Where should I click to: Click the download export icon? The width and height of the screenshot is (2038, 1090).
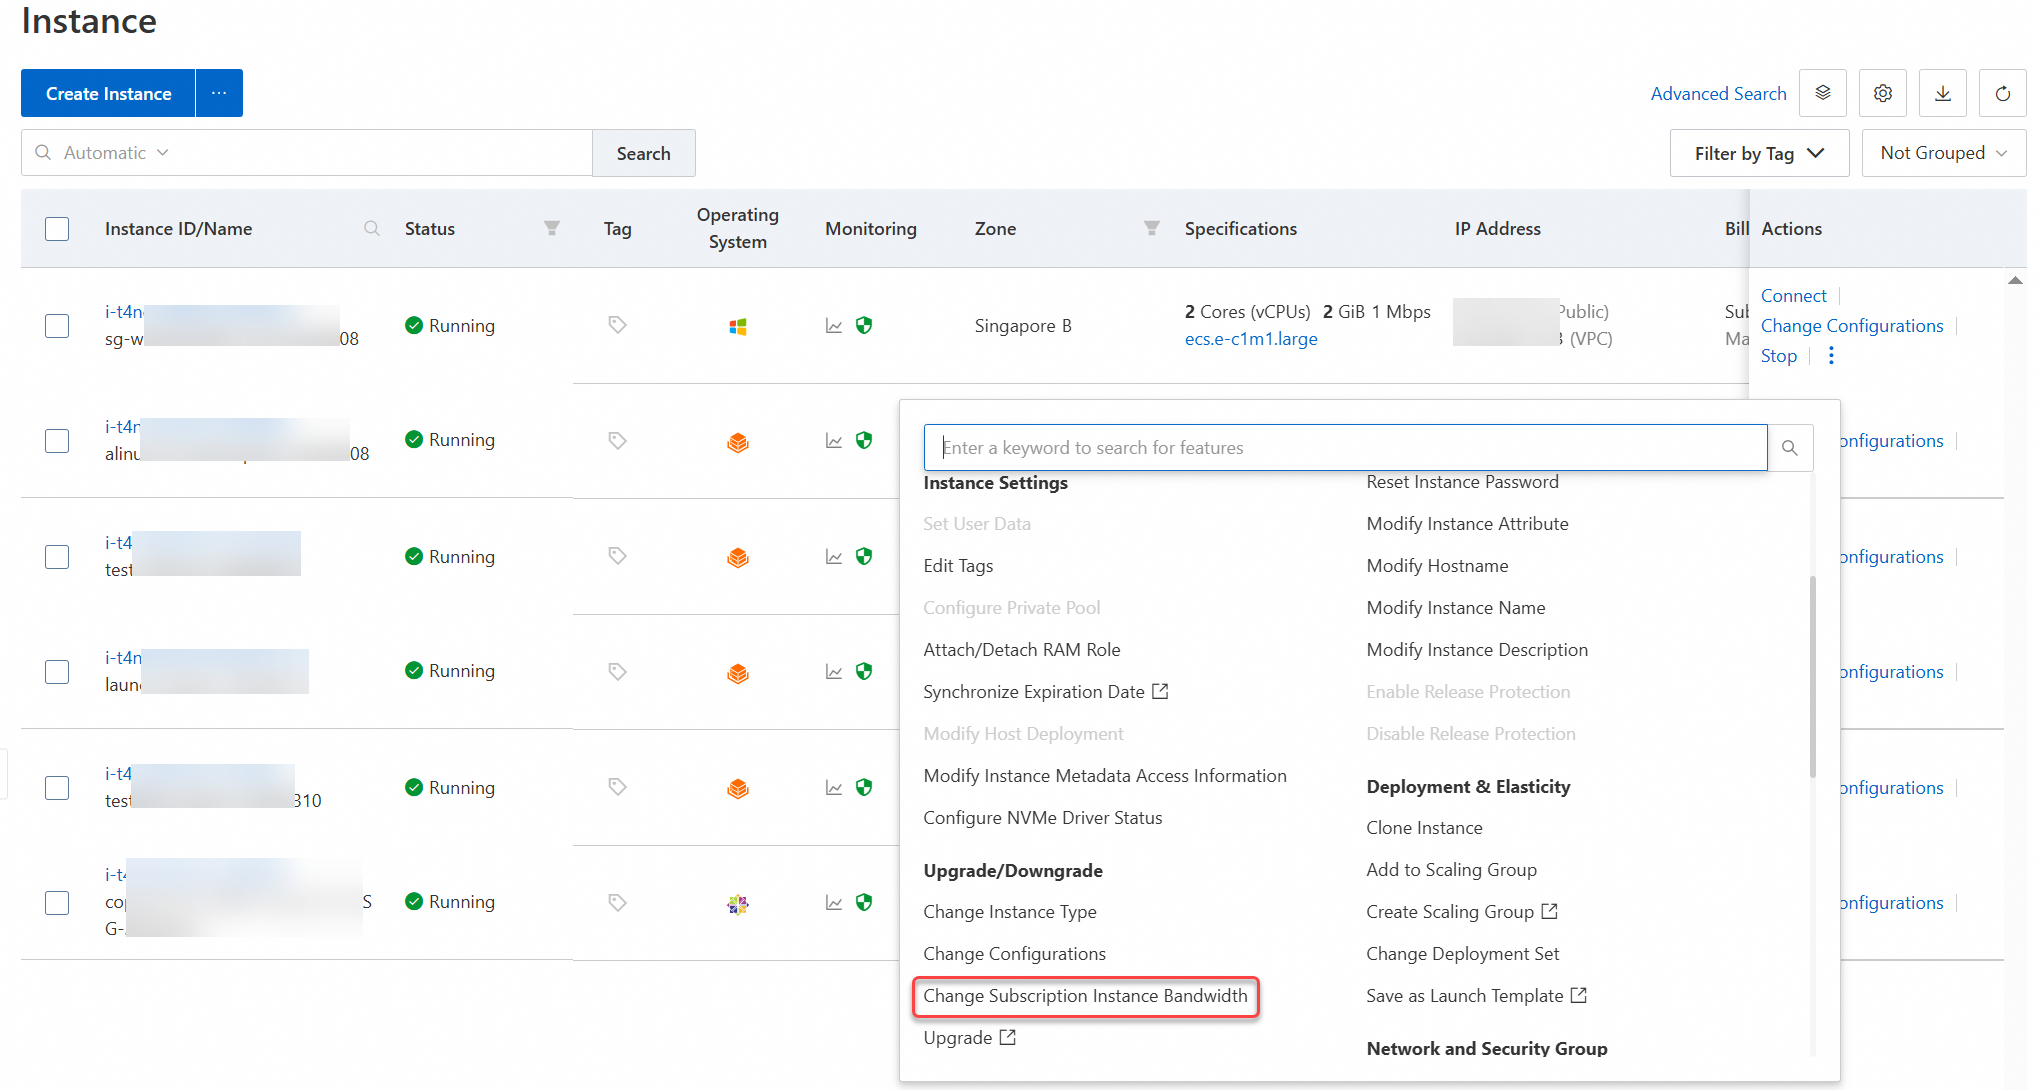coord(1942,94)
